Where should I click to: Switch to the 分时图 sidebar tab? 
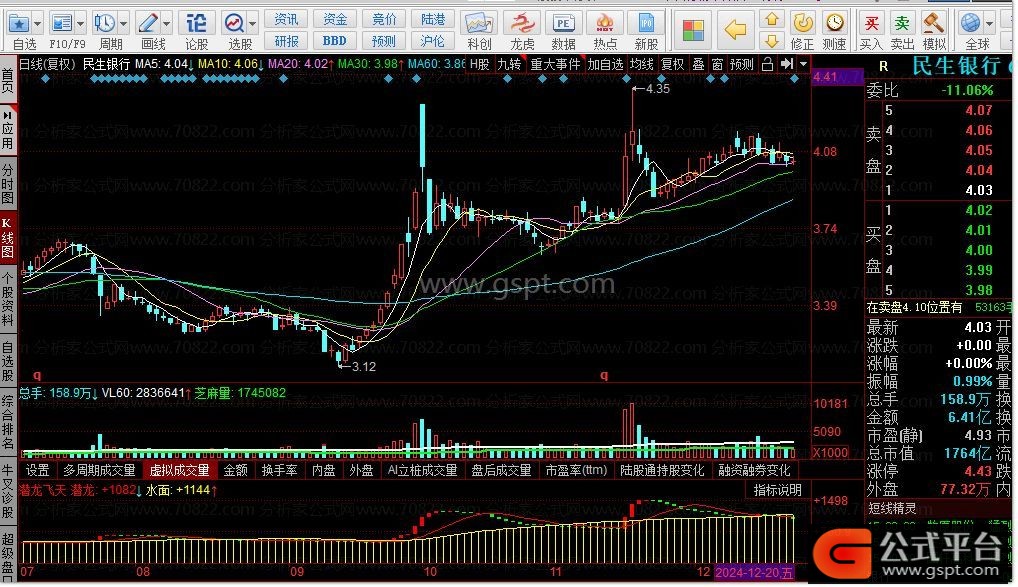point(8,182)
